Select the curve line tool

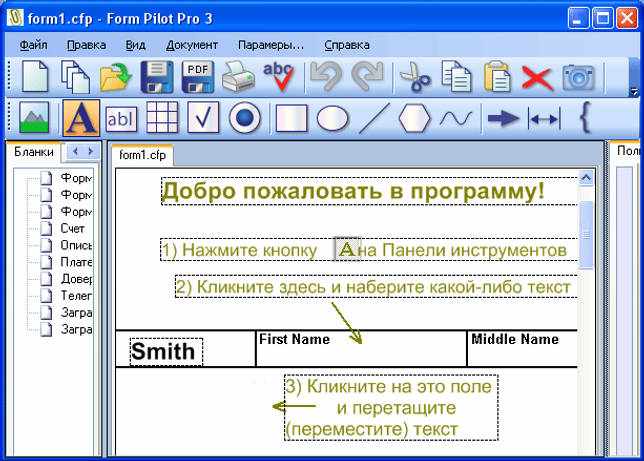[455, 118]
